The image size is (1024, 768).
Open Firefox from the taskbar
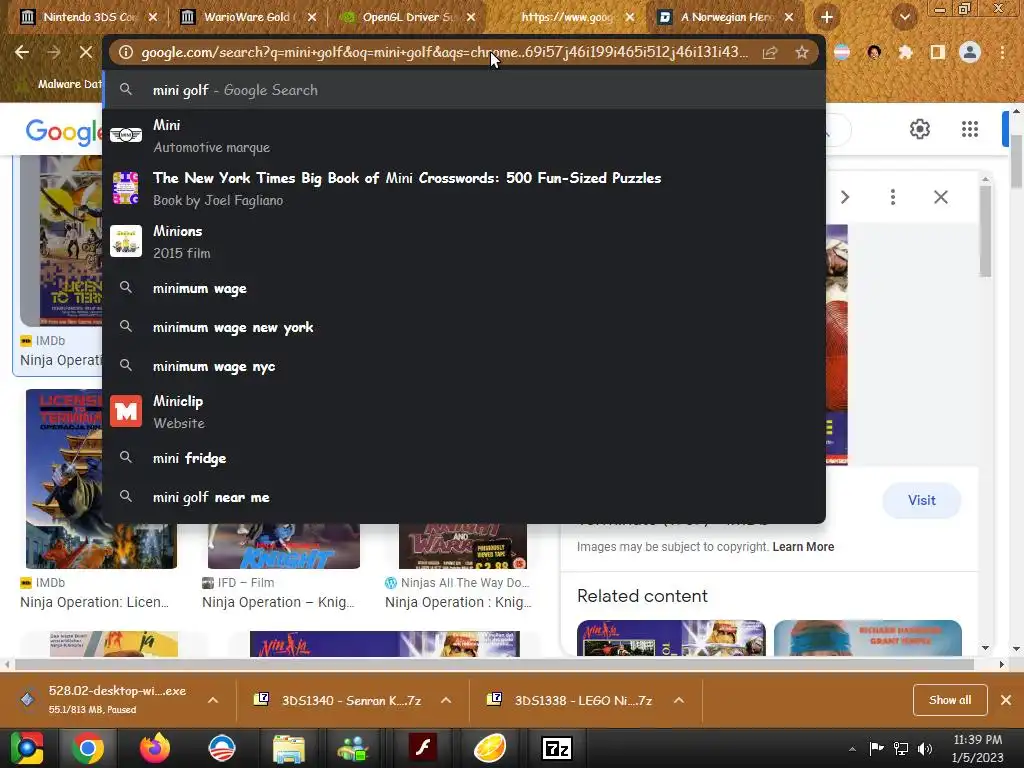(155, 748)
